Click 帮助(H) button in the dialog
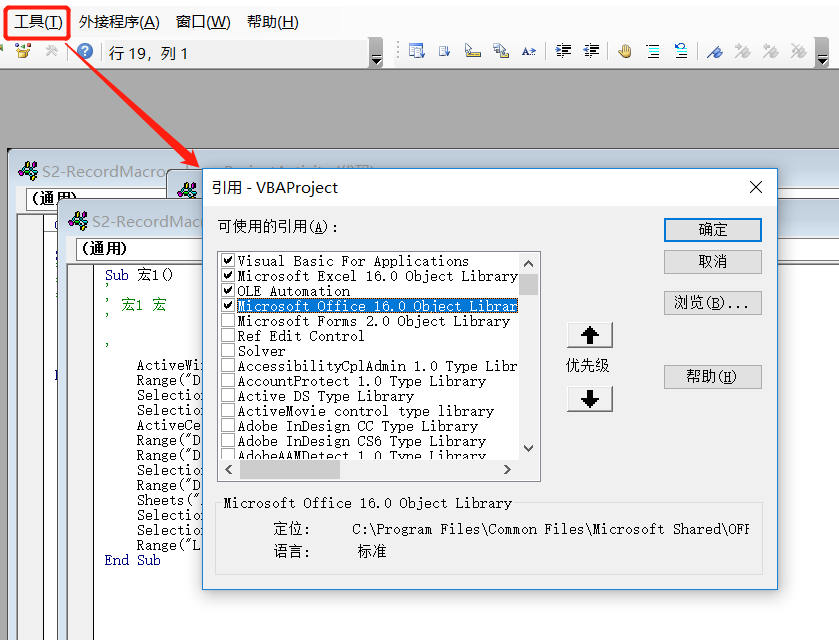Image resolution: width=839 pixels, height=640 pixels. [x=713, y=377]
